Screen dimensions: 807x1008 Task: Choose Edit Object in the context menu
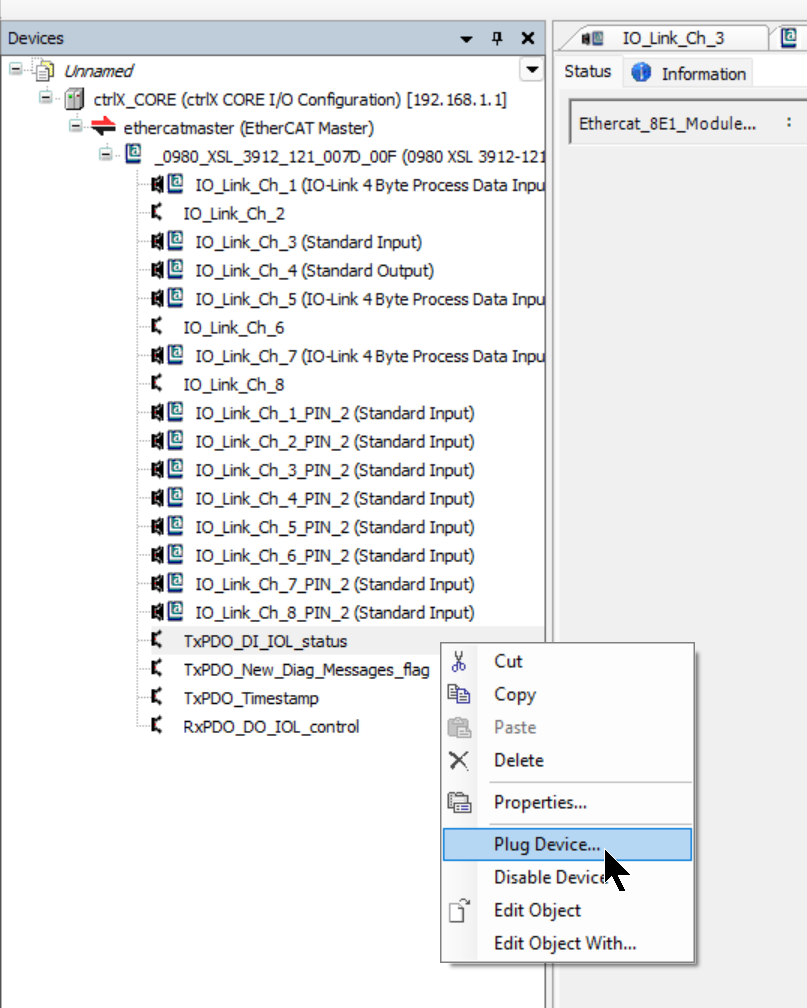click(567, 910)
